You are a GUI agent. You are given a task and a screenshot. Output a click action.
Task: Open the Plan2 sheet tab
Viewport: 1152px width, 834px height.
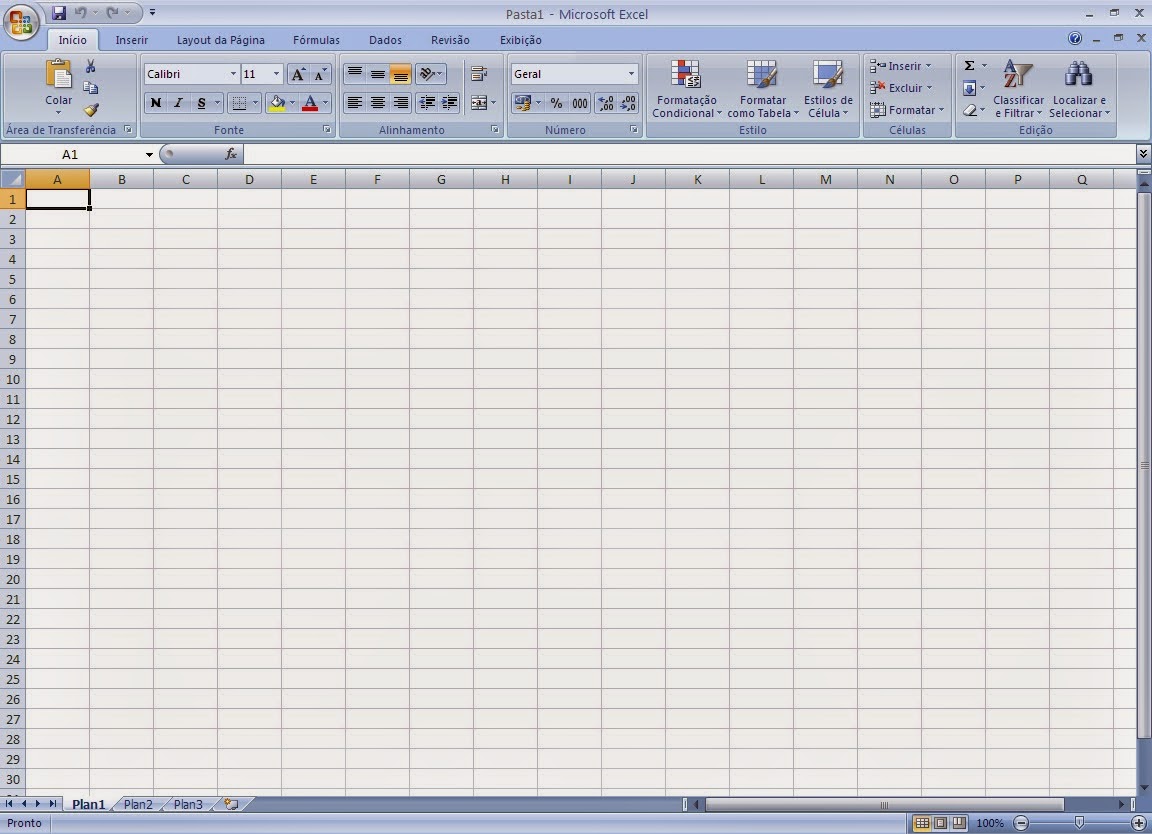(137, 804)
